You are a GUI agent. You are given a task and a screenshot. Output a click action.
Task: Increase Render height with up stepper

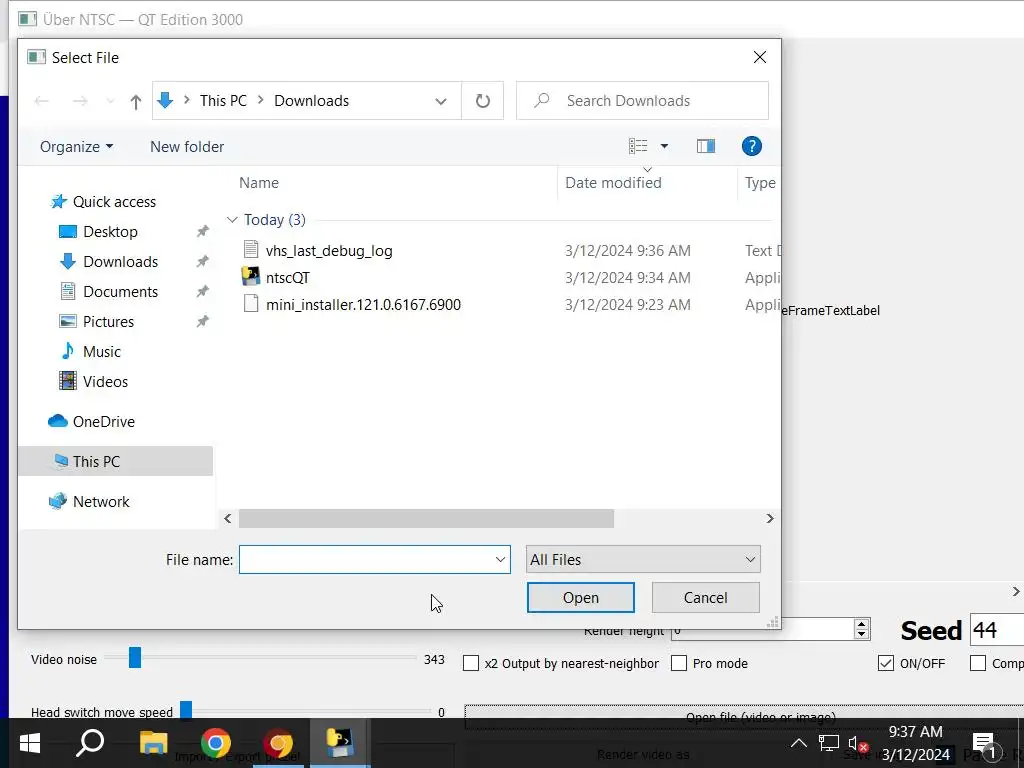[861, 624]
